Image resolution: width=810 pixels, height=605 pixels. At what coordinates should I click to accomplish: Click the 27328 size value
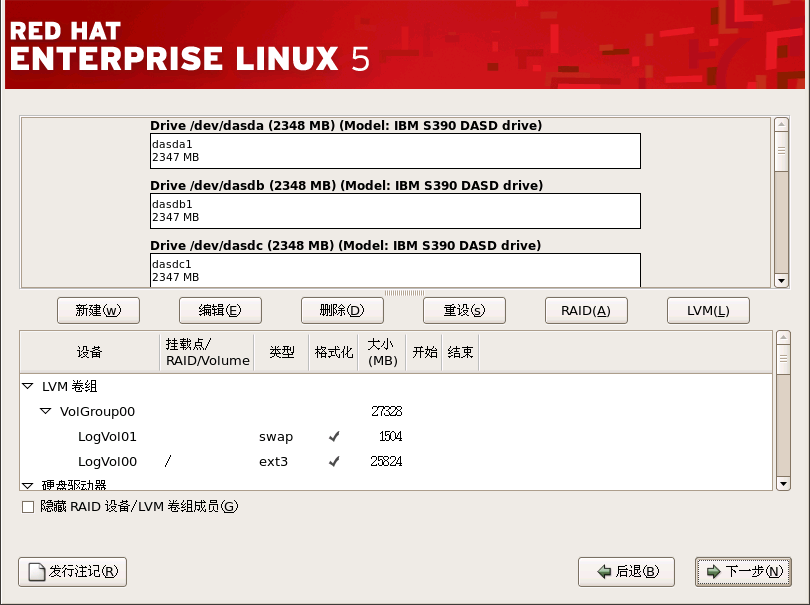click(x=386, y=411)
